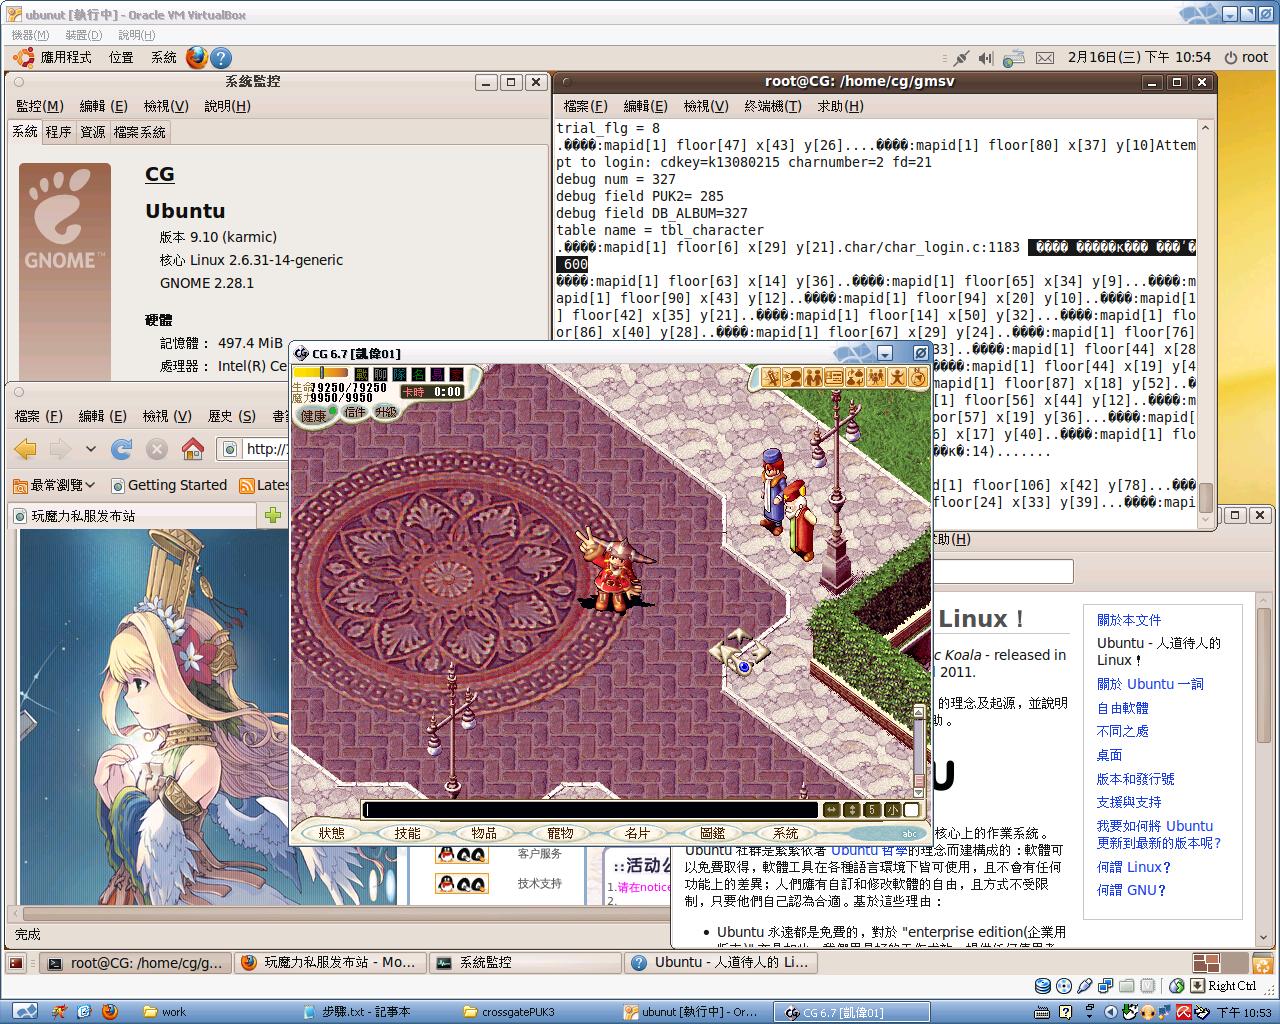Viewport: 1280px width, 1024px height.
Task: Click the volume icon in the GNOME panel
Action: click(x=986, y=58)
